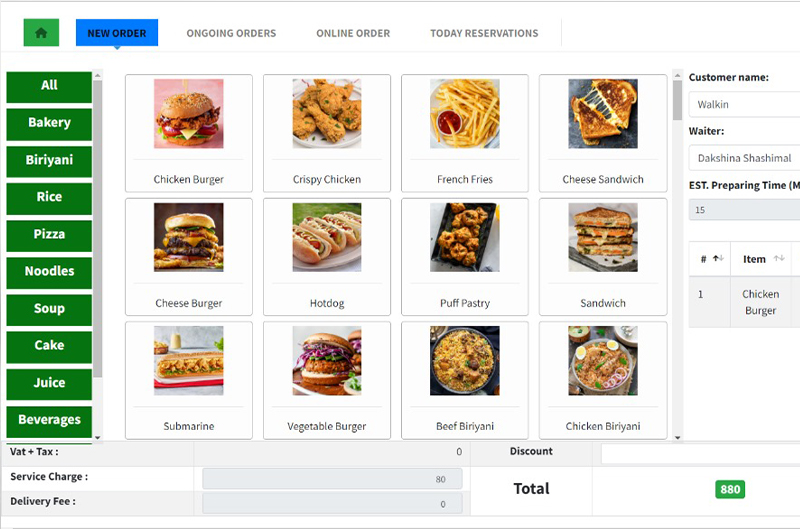Show Pizza category items

point(49,235)
